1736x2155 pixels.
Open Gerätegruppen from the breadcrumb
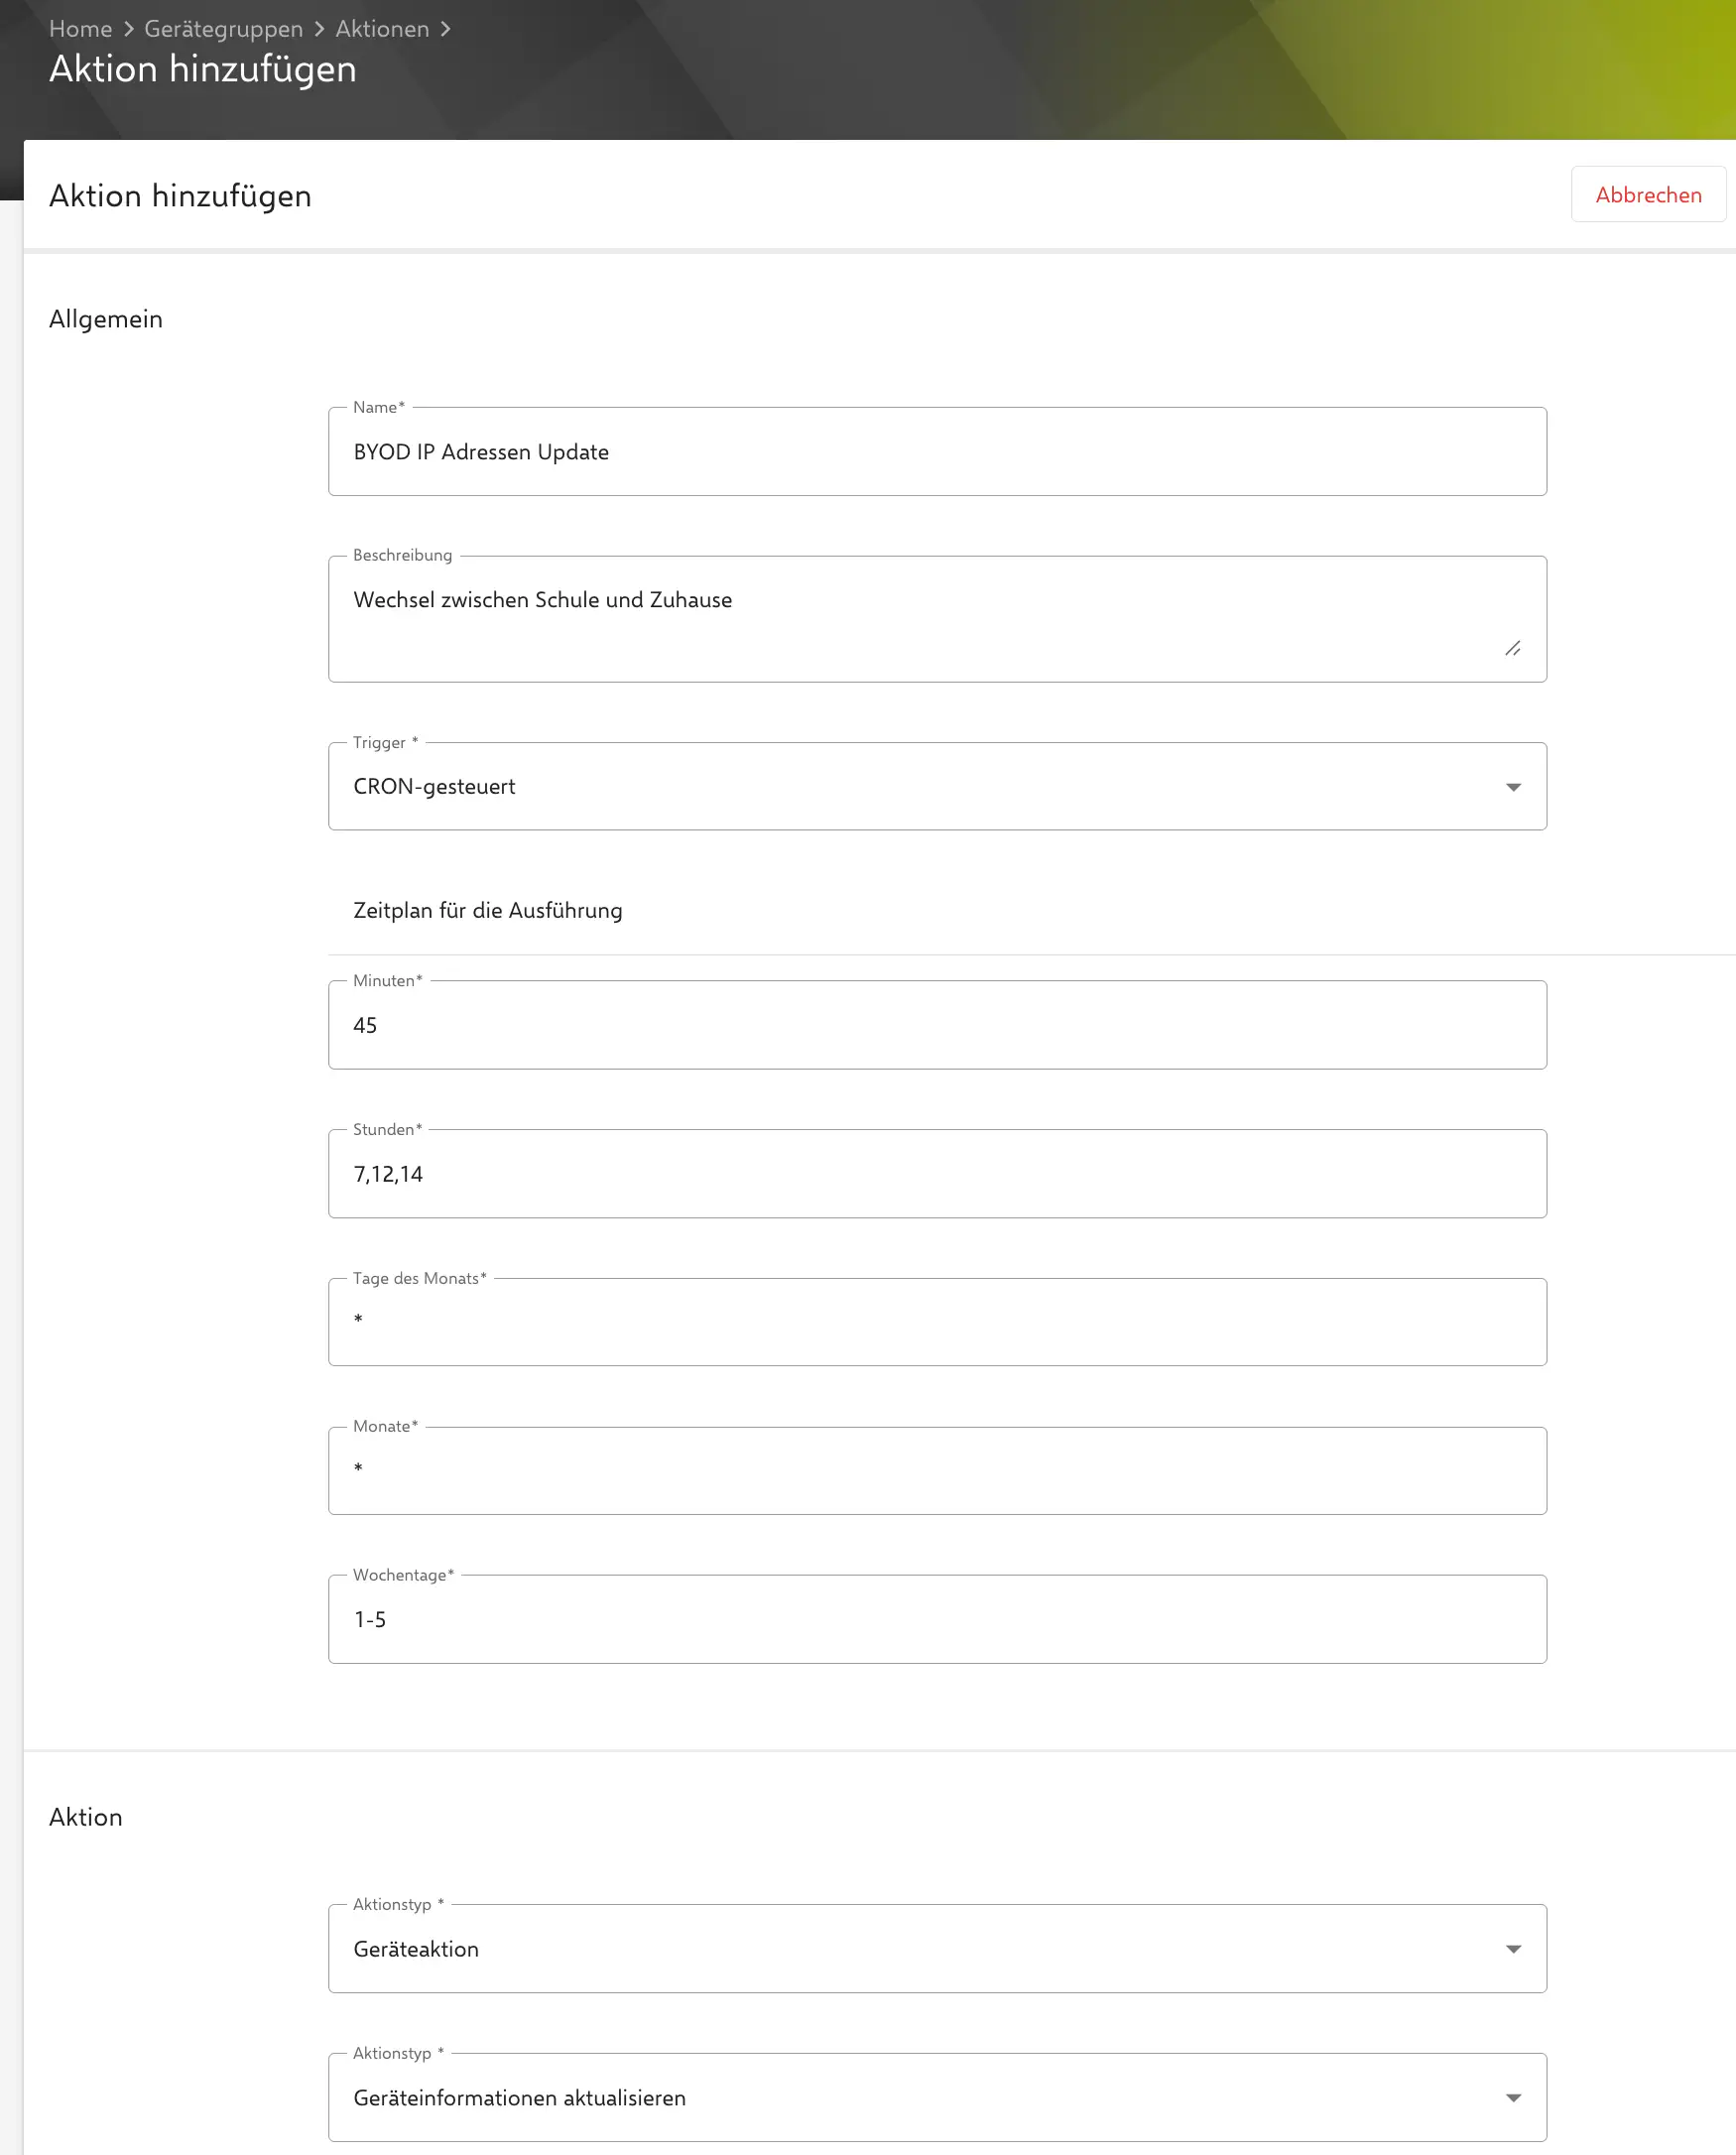[x=222, y=29]
